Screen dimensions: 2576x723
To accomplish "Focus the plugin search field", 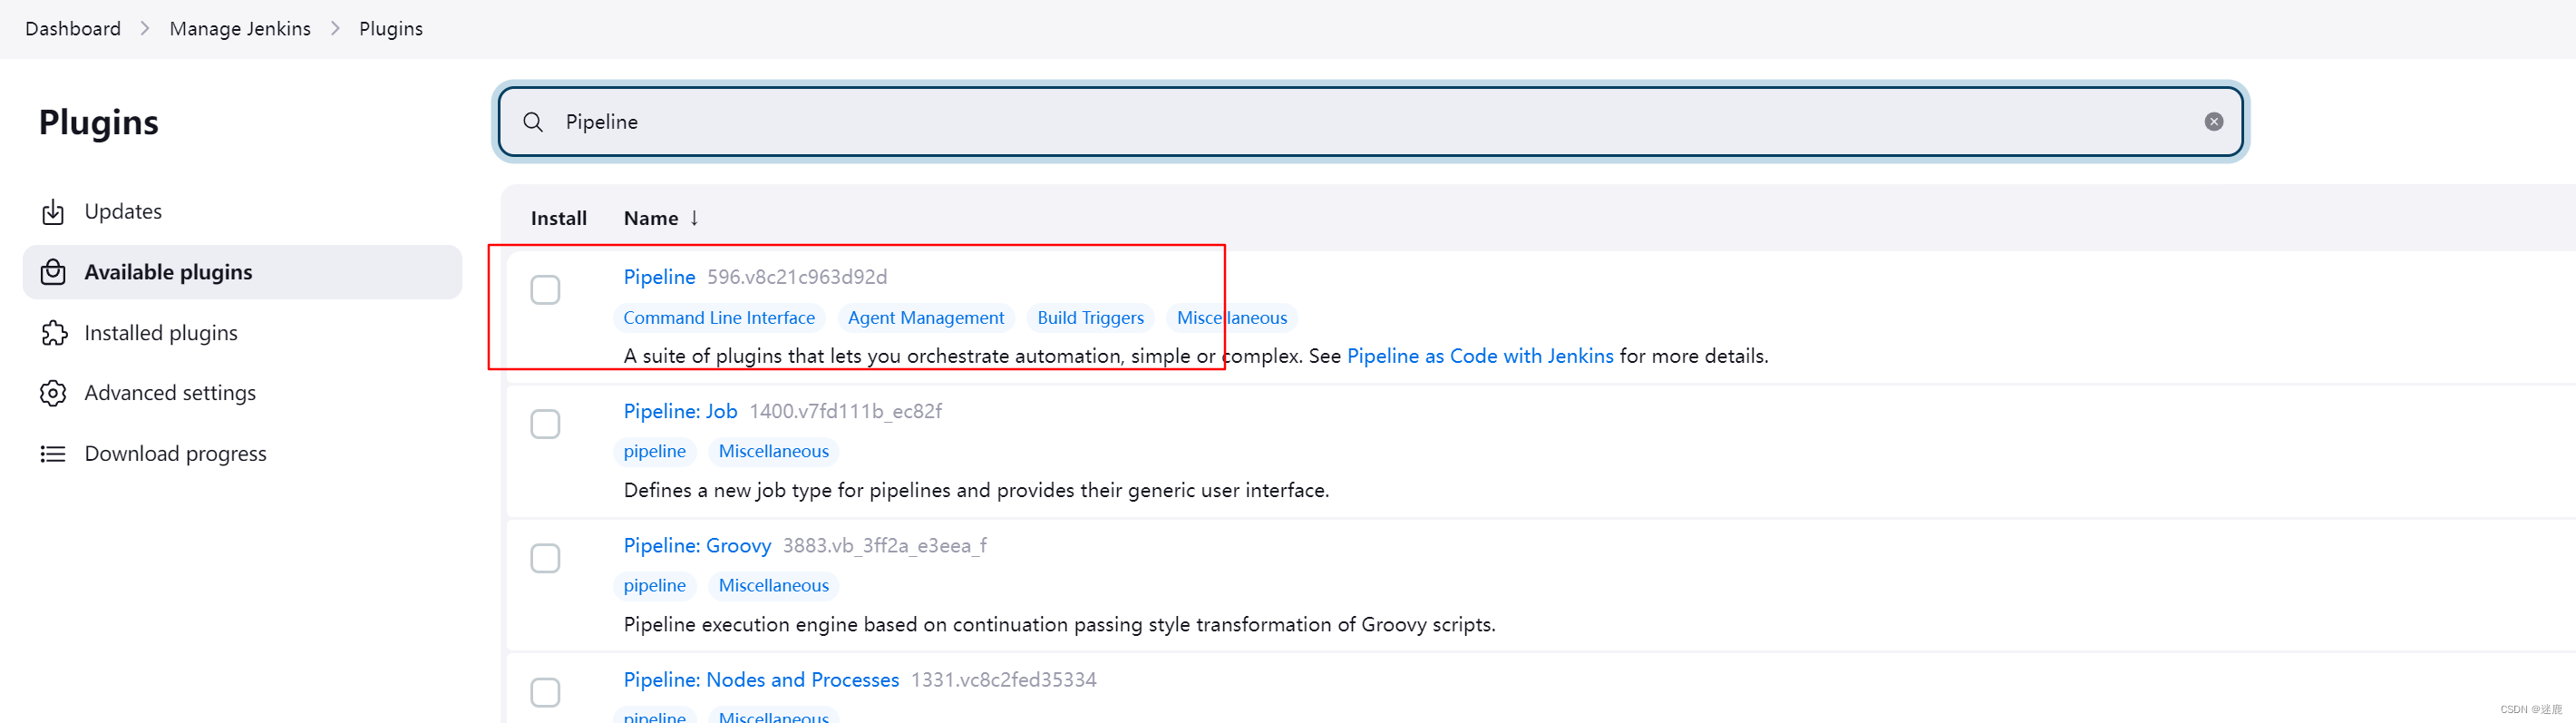I will pos(1370,122).
